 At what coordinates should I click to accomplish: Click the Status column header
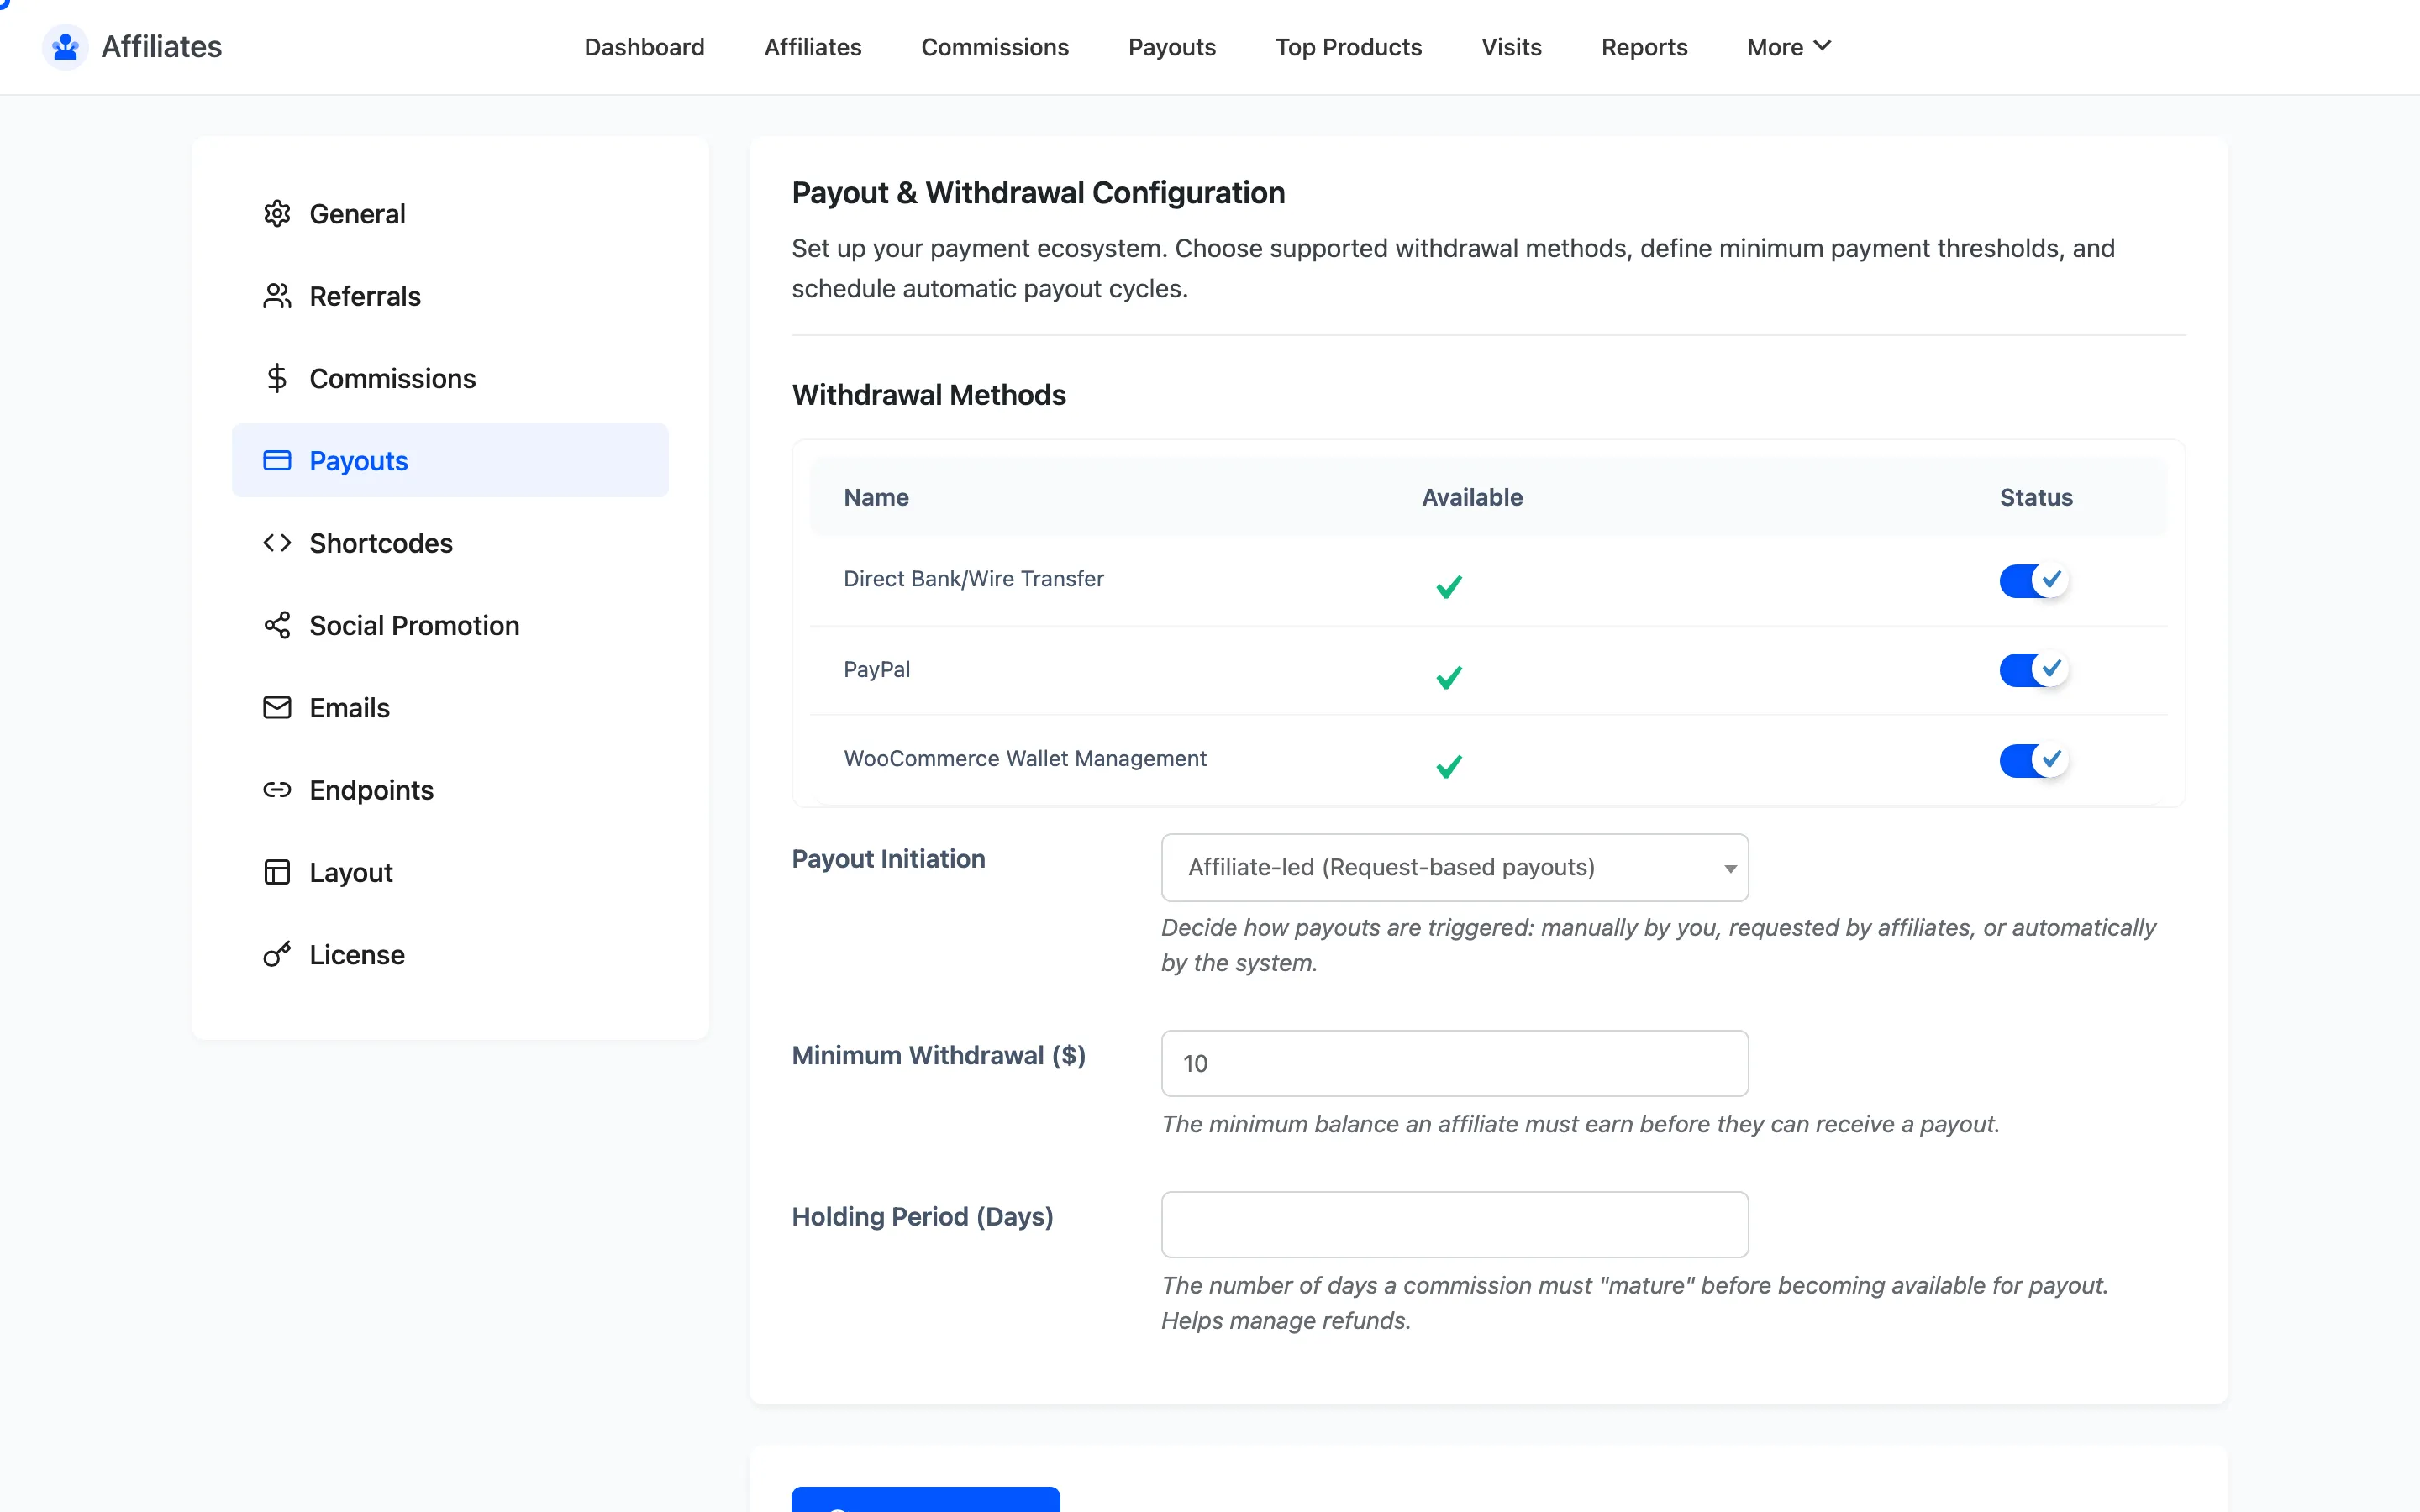(x=2036, y=497)
